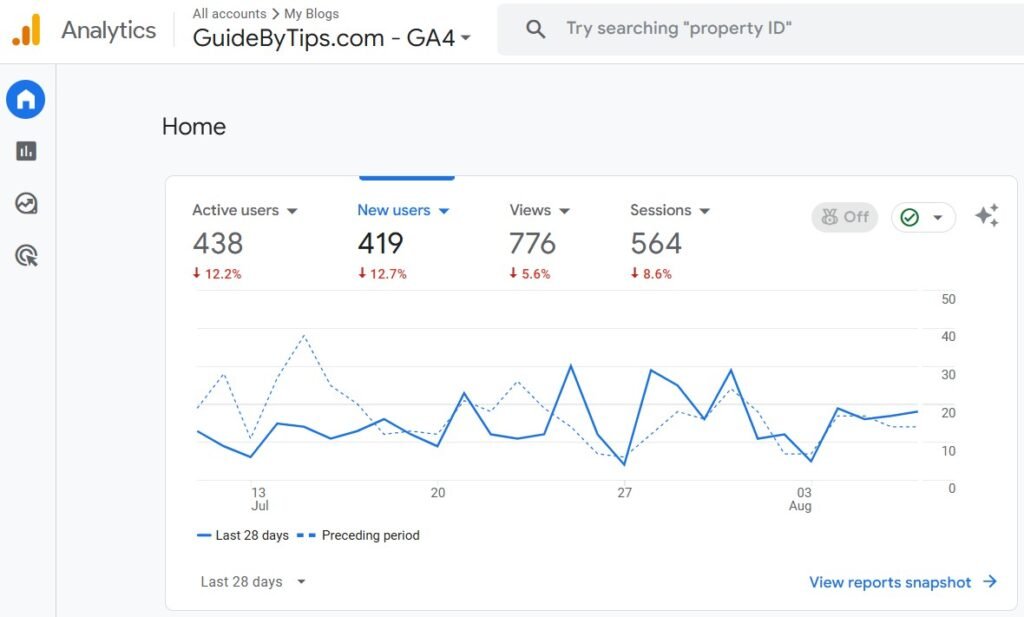Open the Home icon in sidebar

click(x=26, y=99)
